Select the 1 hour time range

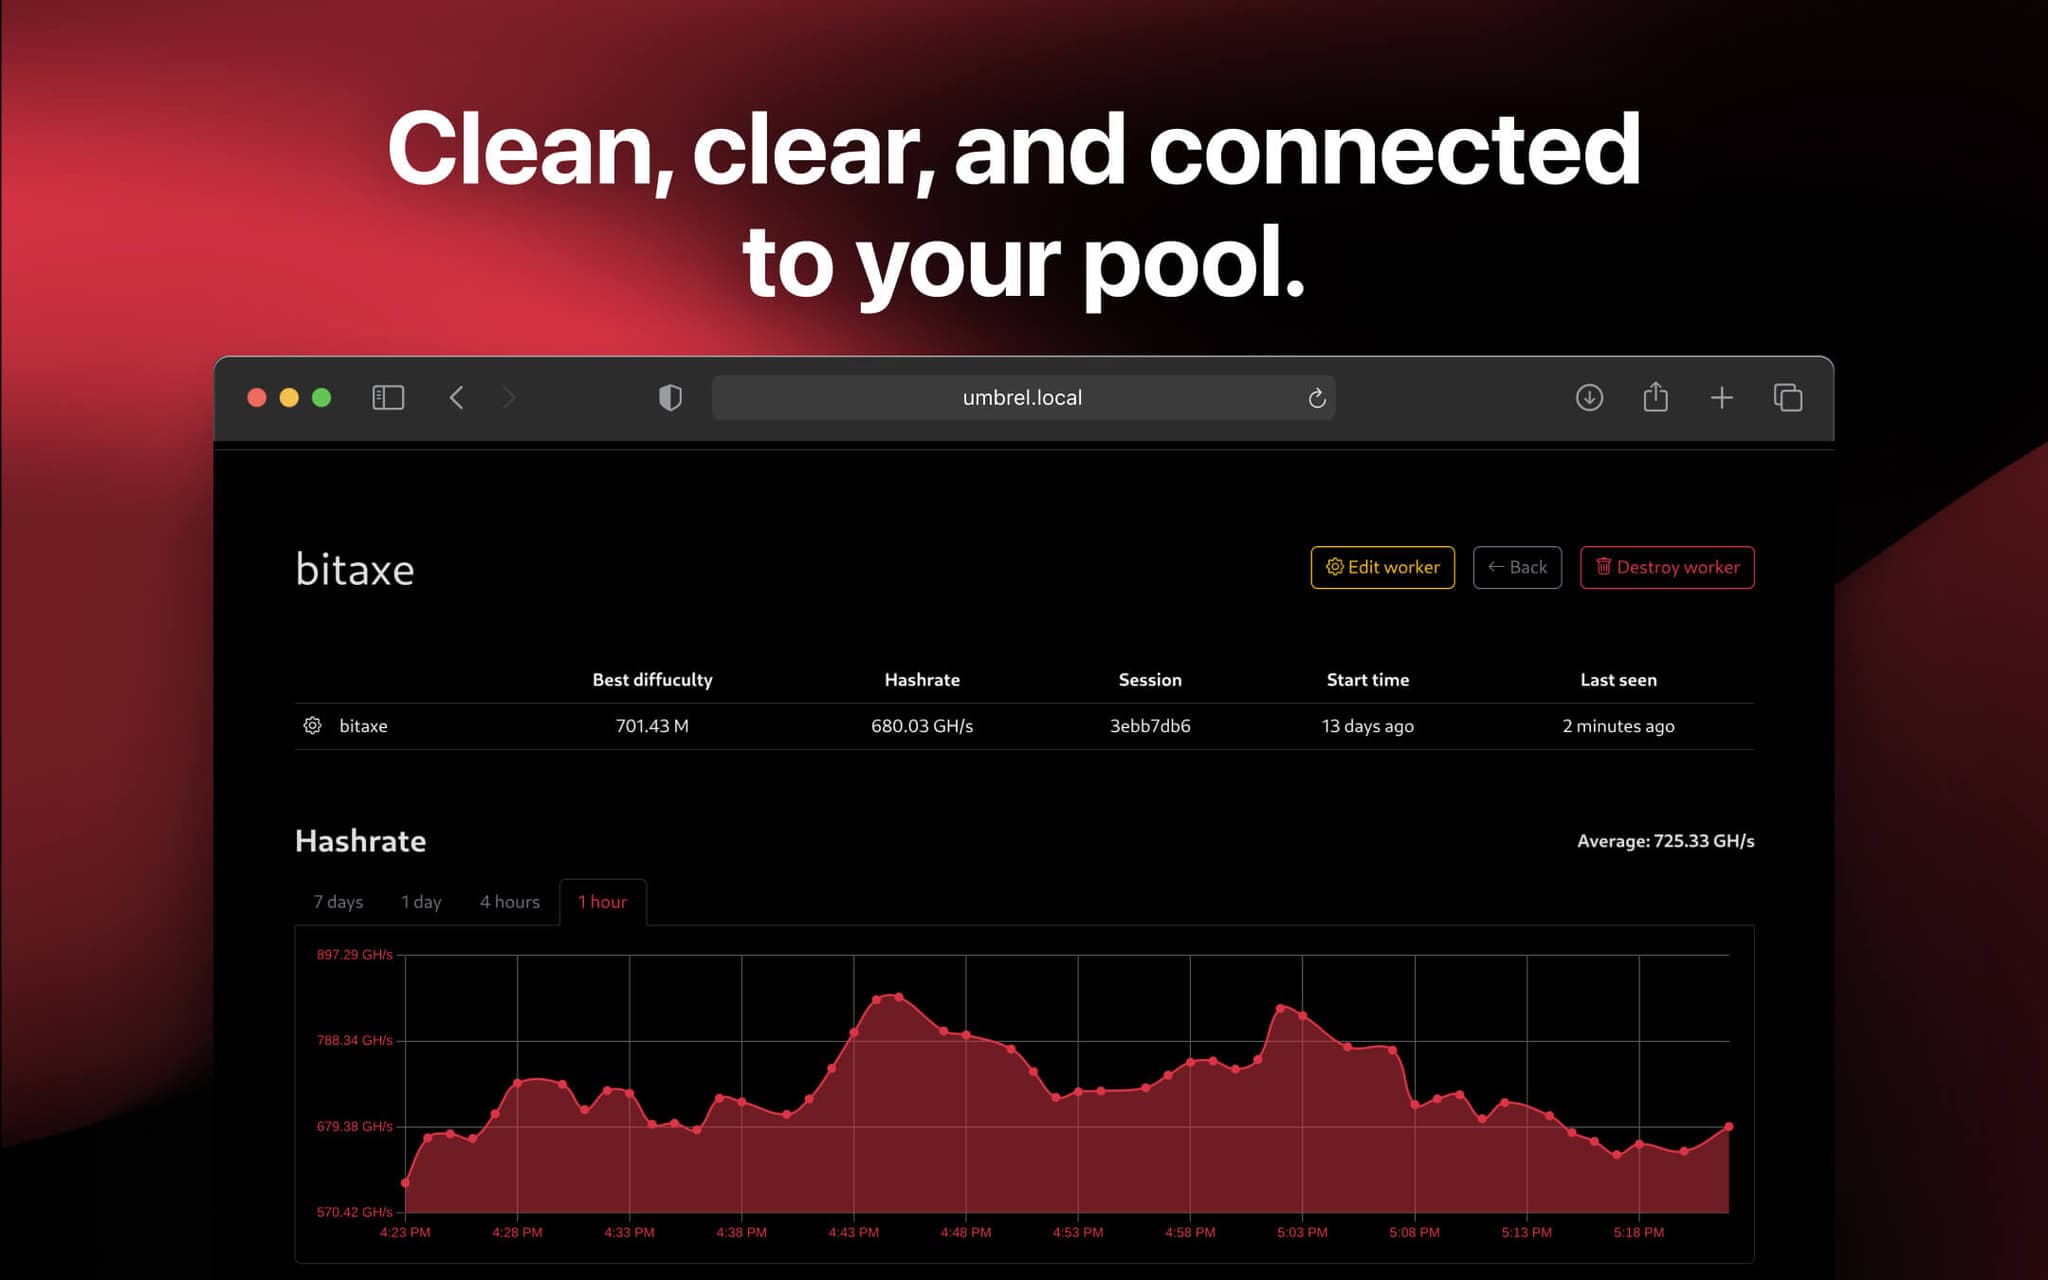[x=603, y=901]
